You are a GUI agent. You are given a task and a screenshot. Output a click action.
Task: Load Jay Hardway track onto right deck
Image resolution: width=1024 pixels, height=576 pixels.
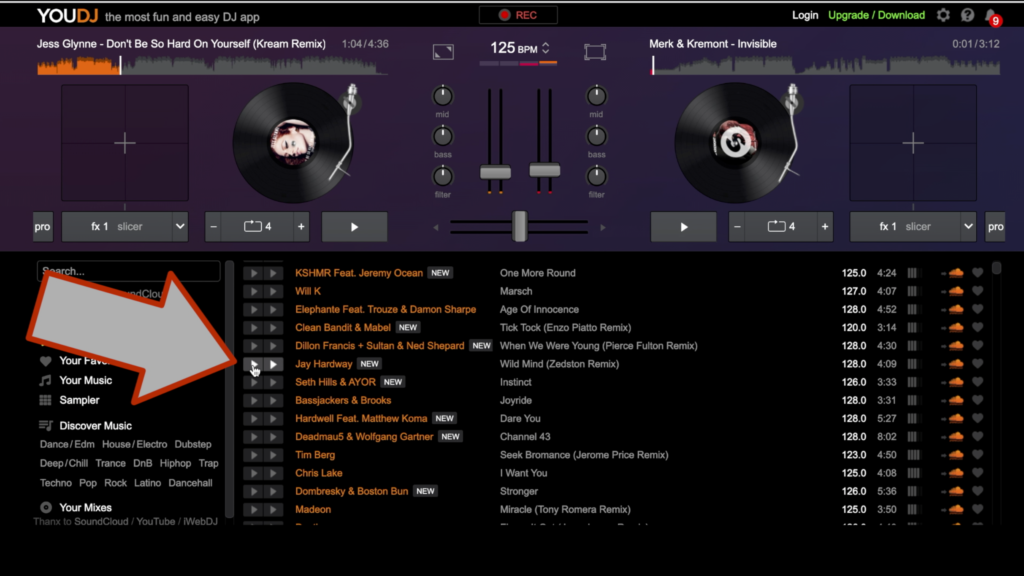(274, 364)
